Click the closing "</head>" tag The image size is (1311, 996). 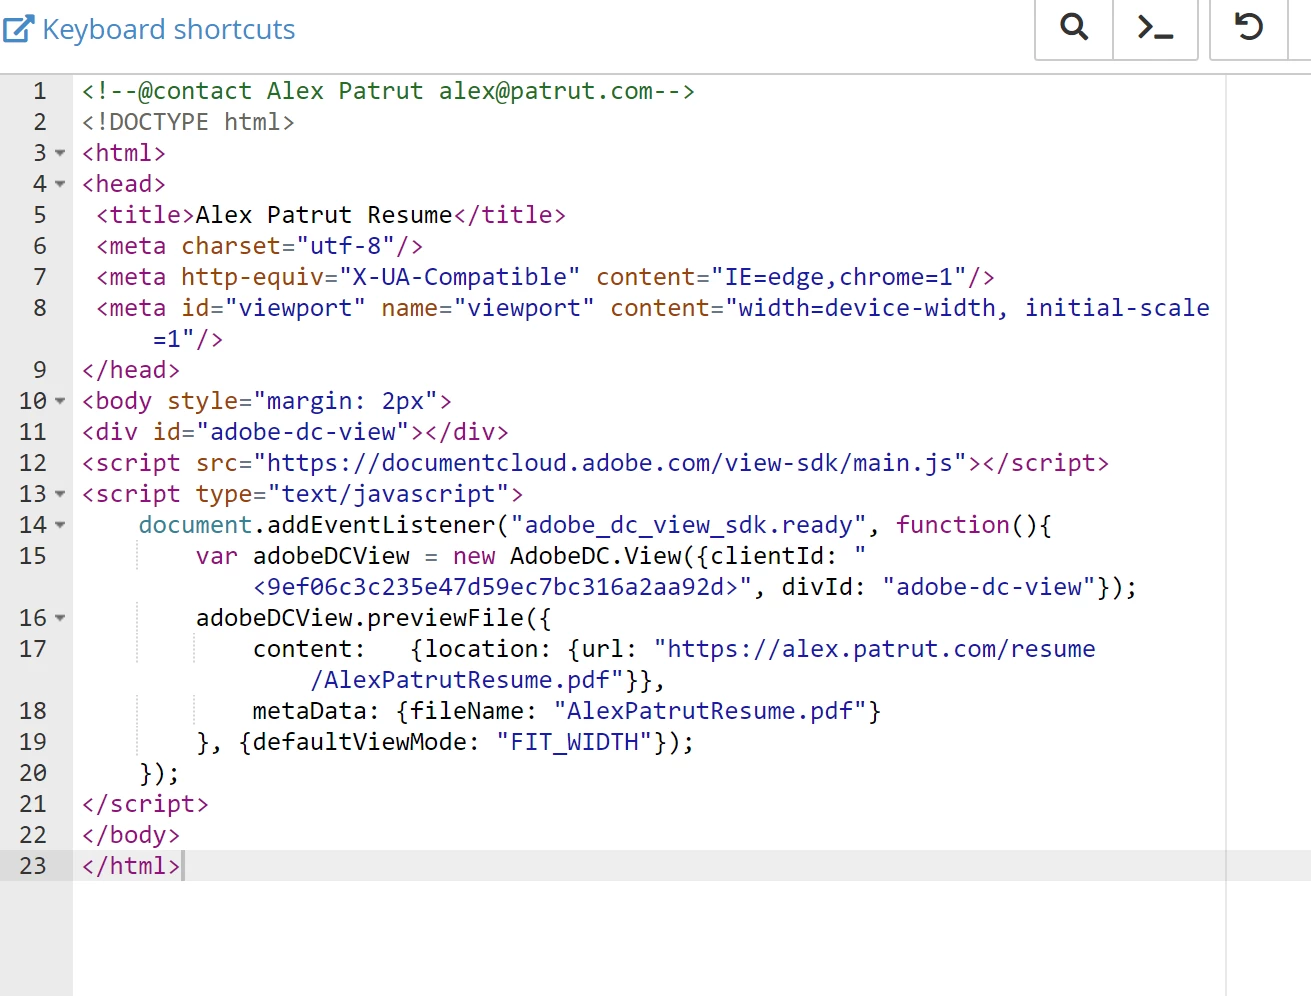(131, 370)
